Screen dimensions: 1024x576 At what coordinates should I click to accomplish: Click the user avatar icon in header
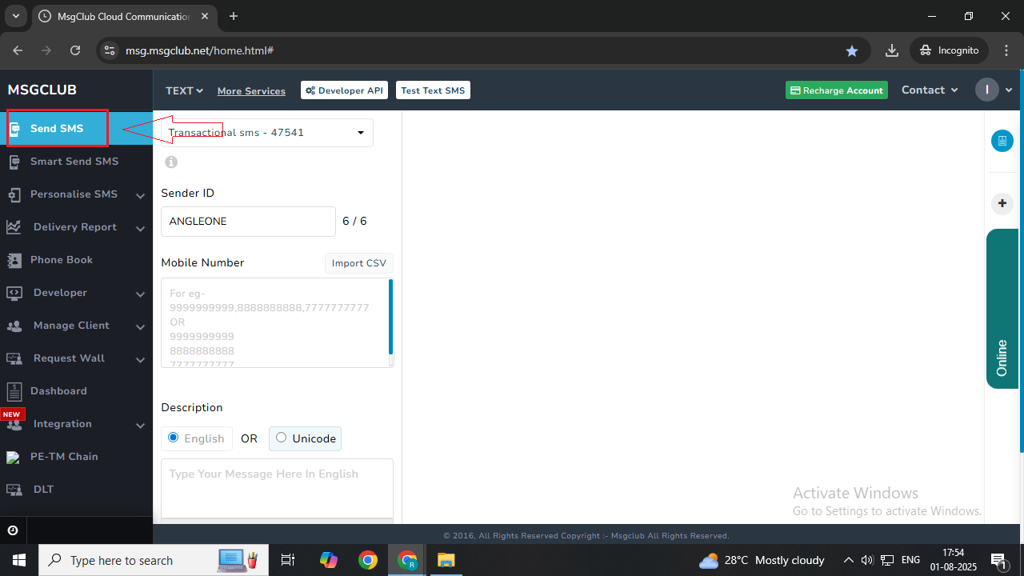[x=987, y=90]
